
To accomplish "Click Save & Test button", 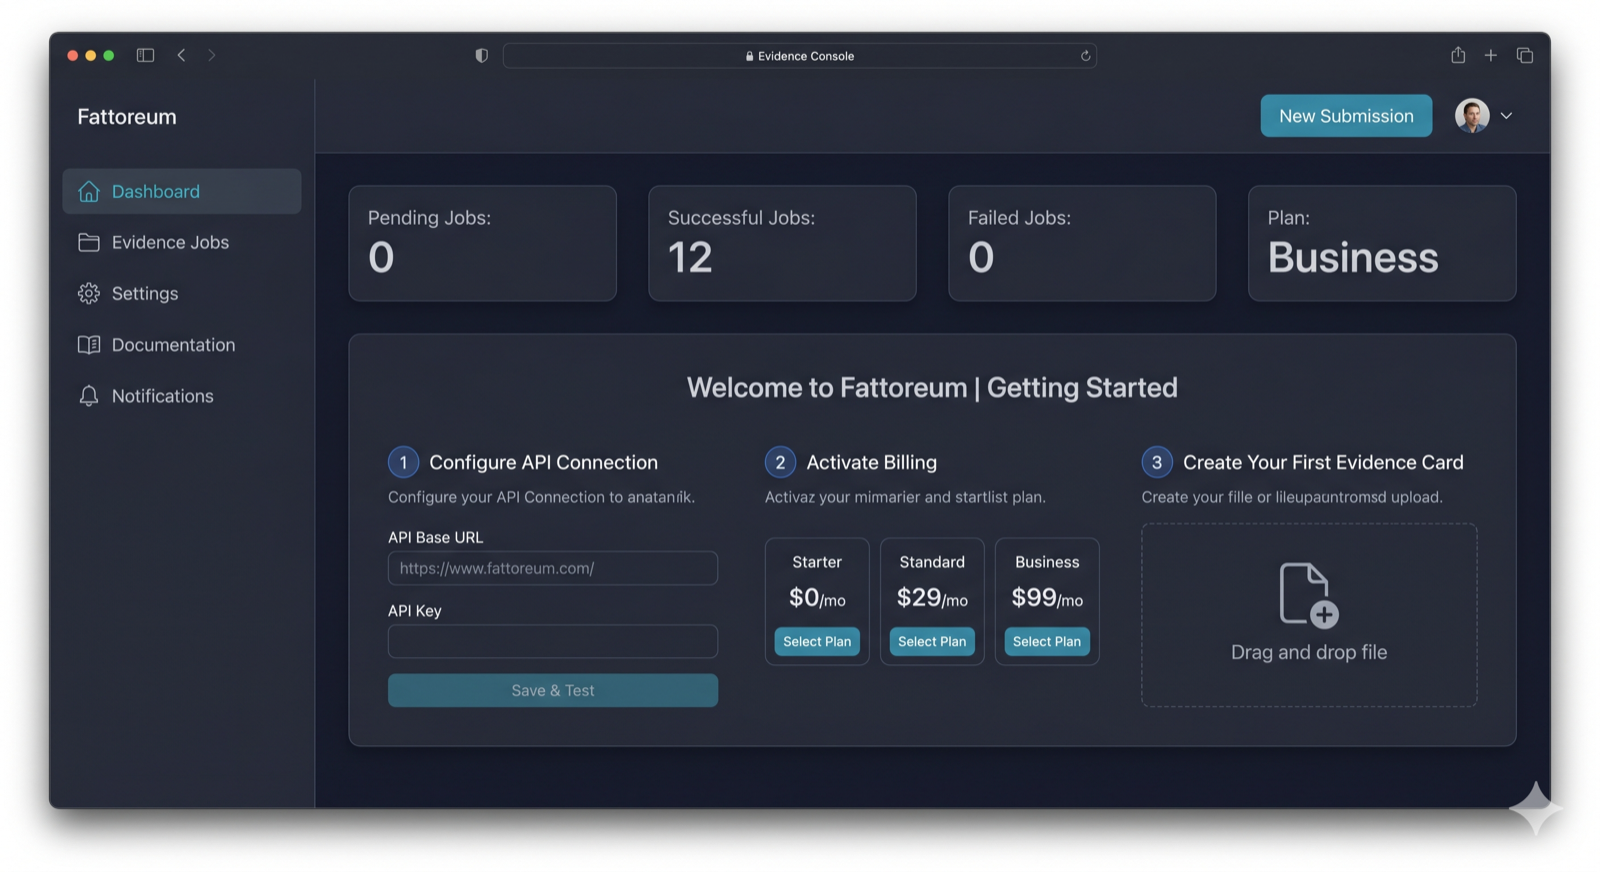I will click(x=553, y=690).
